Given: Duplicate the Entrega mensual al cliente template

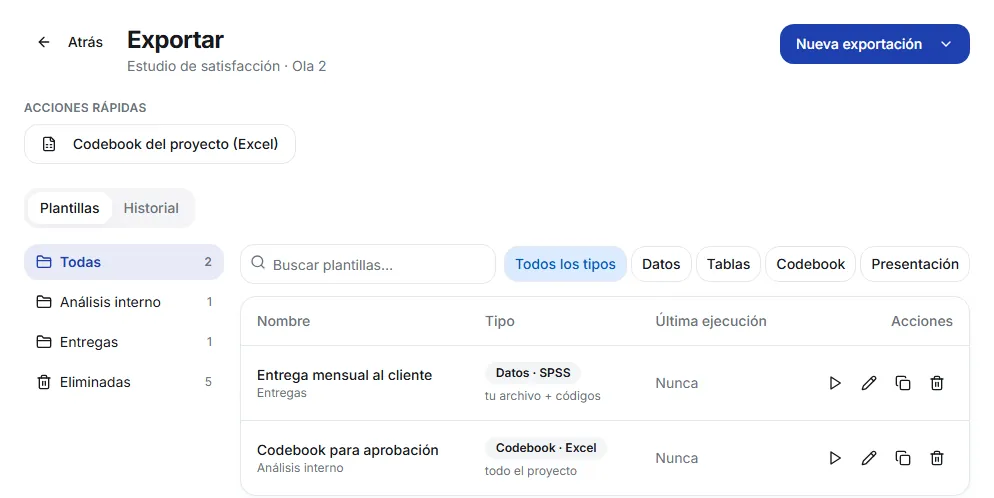Looking at the screenshot, I should coord(903,383).
